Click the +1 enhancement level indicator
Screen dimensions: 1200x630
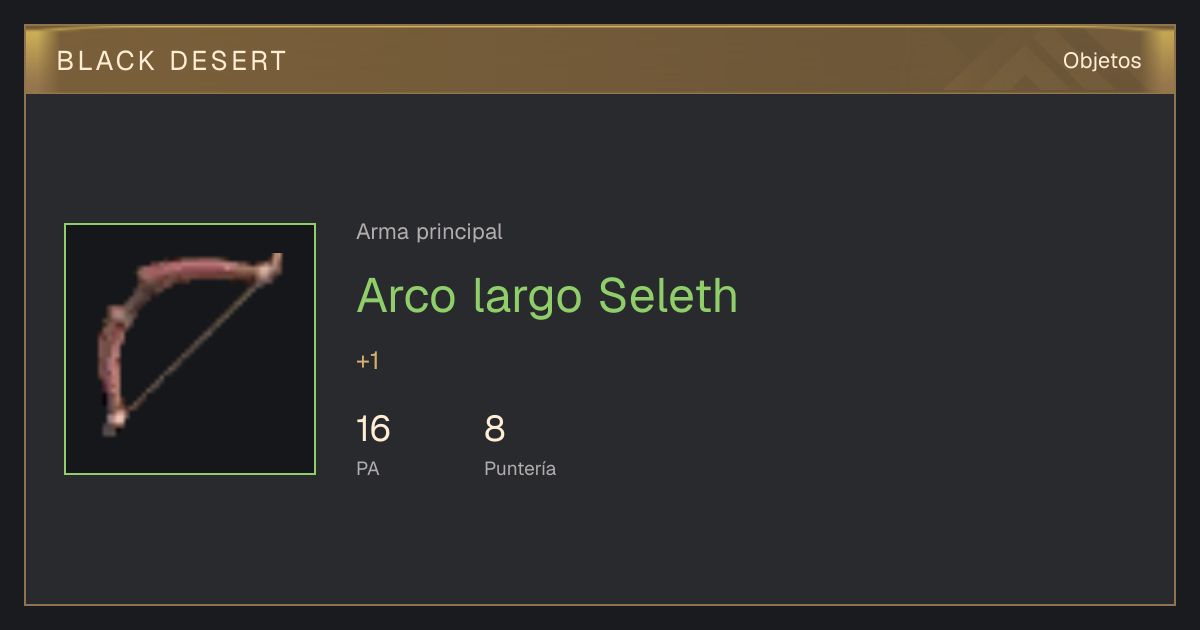(368, 361)
